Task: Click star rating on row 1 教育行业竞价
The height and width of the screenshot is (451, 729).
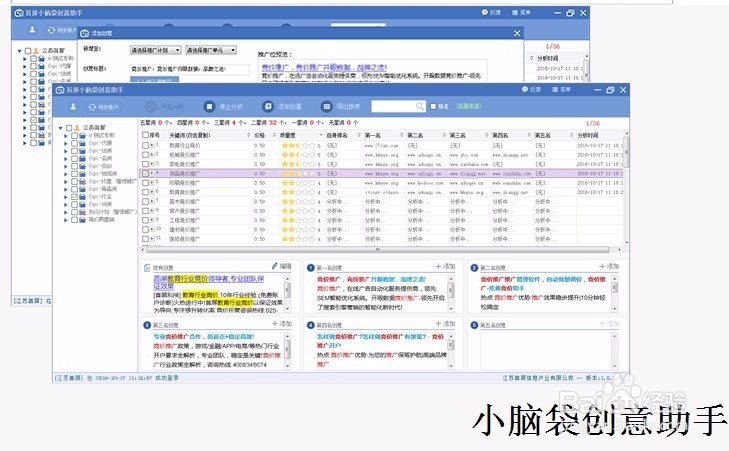Action: click(x=298, y=146)
